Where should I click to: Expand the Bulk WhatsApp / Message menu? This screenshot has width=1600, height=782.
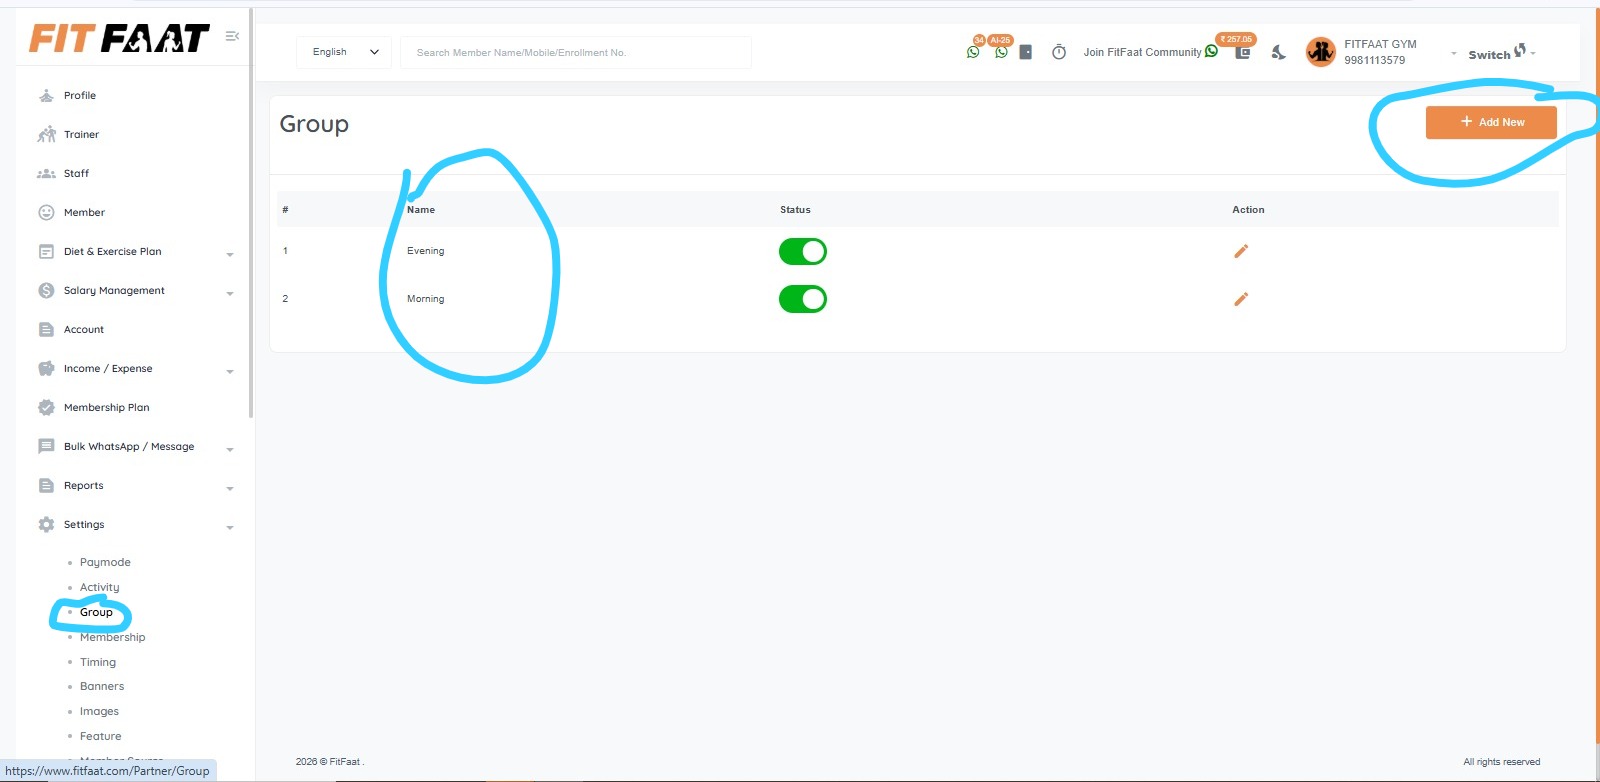coord(134,447)
